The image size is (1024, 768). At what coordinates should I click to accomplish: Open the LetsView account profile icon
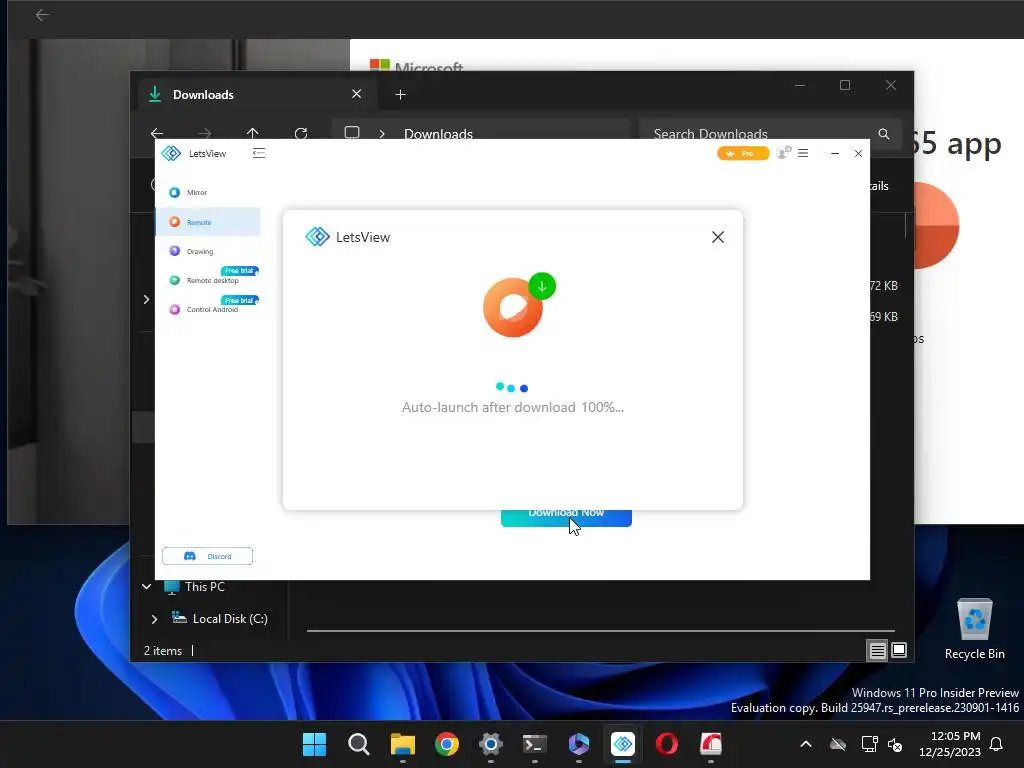(784, 153)
